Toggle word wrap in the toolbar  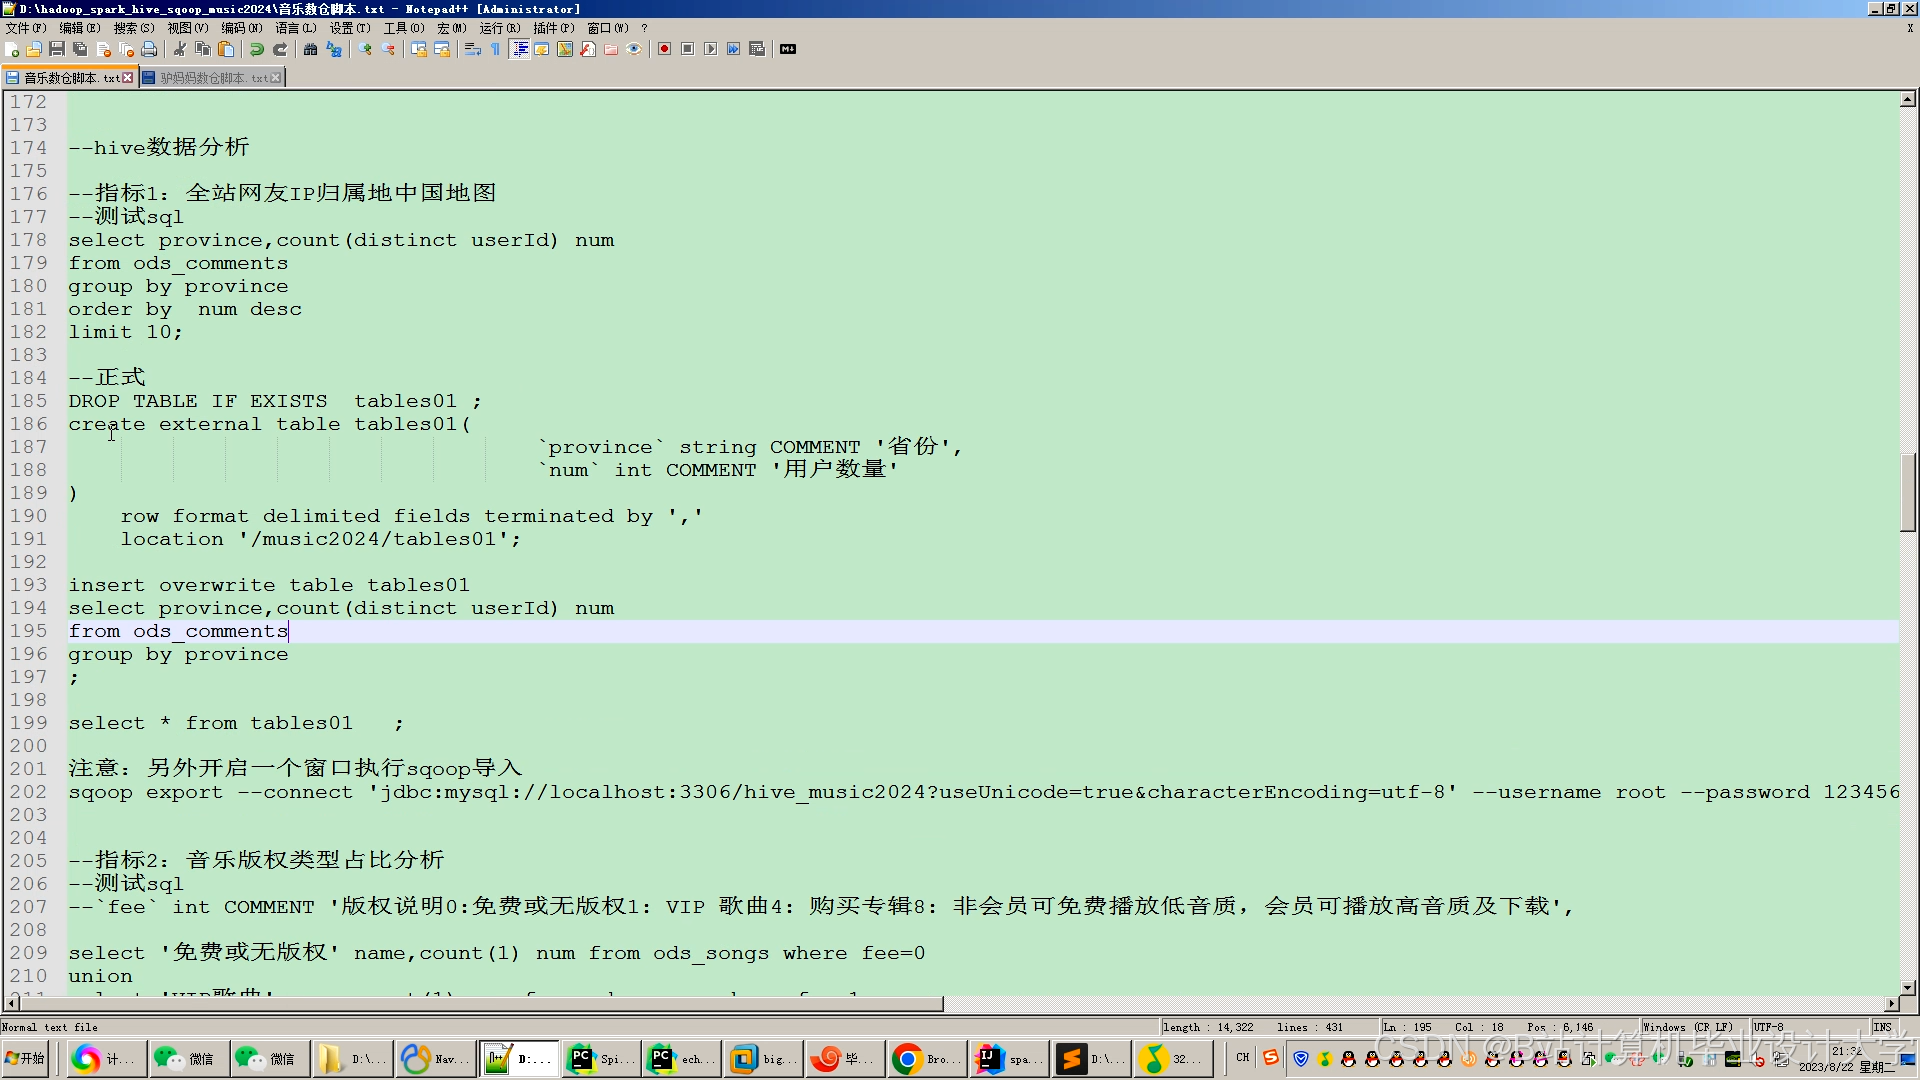[473, 49]
